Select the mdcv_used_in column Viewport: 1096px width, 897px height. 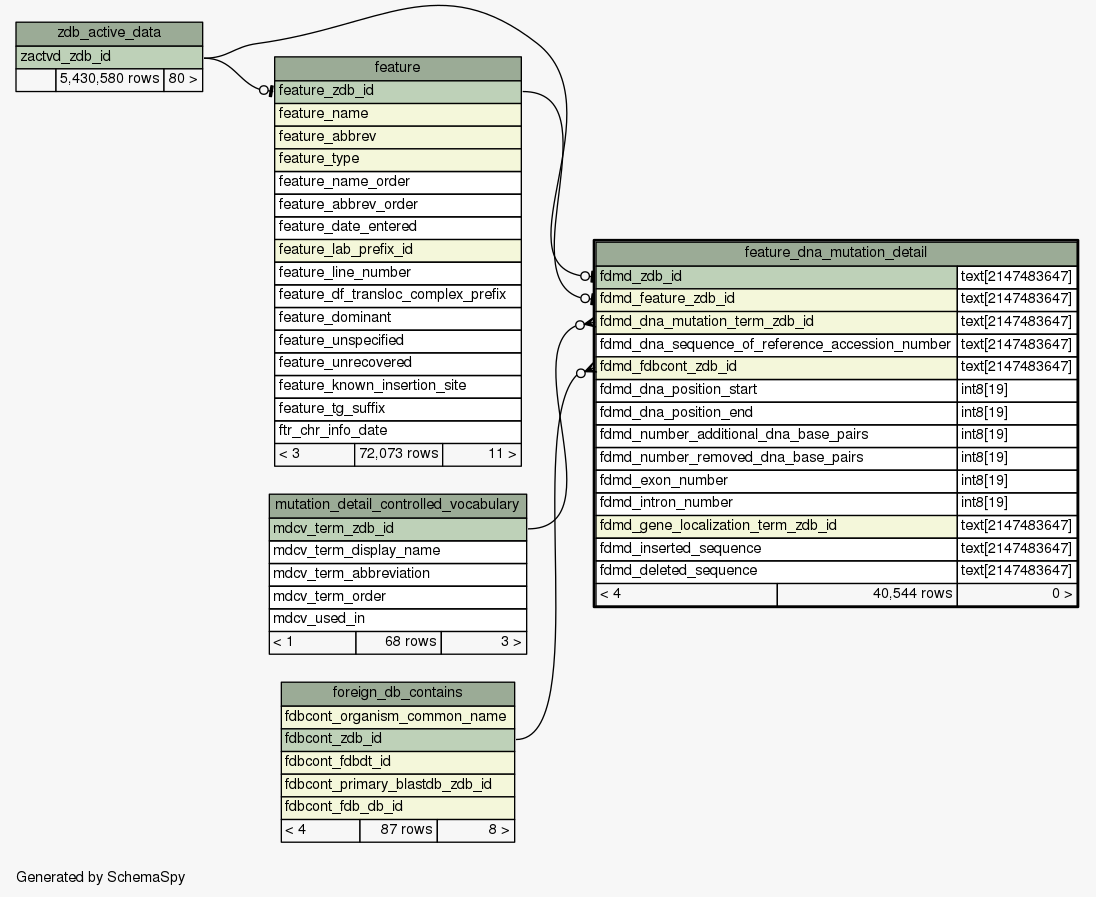pyautogui.click(x=398, y=619)
